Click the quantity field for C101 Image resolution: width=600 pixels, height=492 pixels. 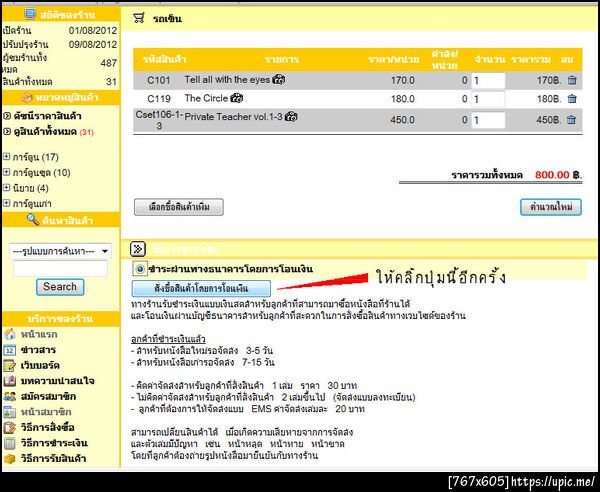pos(488,81)
